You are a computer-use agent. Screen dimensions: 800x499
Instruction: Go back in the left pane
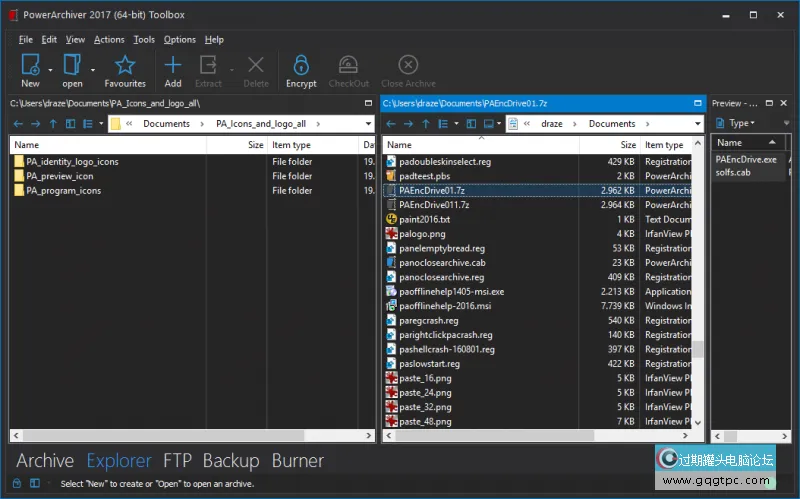[18, 124]
